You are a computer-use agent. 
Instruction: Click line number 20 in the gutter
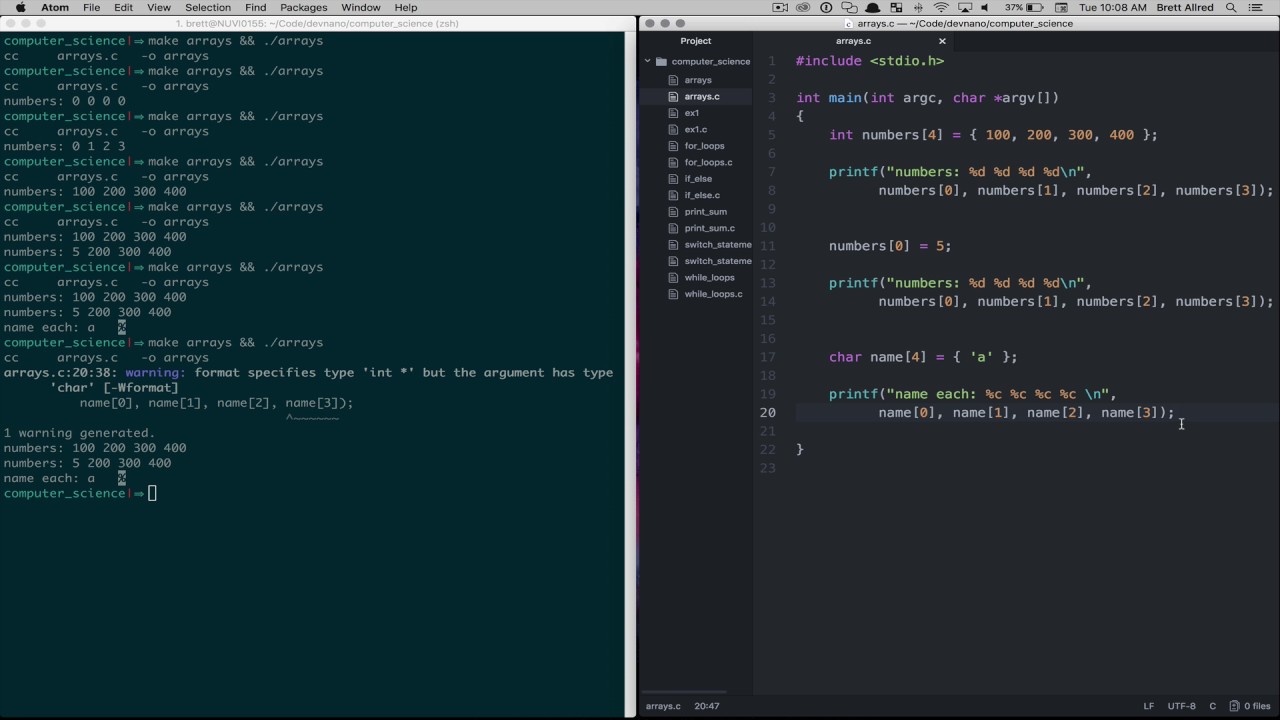point(767,413)
